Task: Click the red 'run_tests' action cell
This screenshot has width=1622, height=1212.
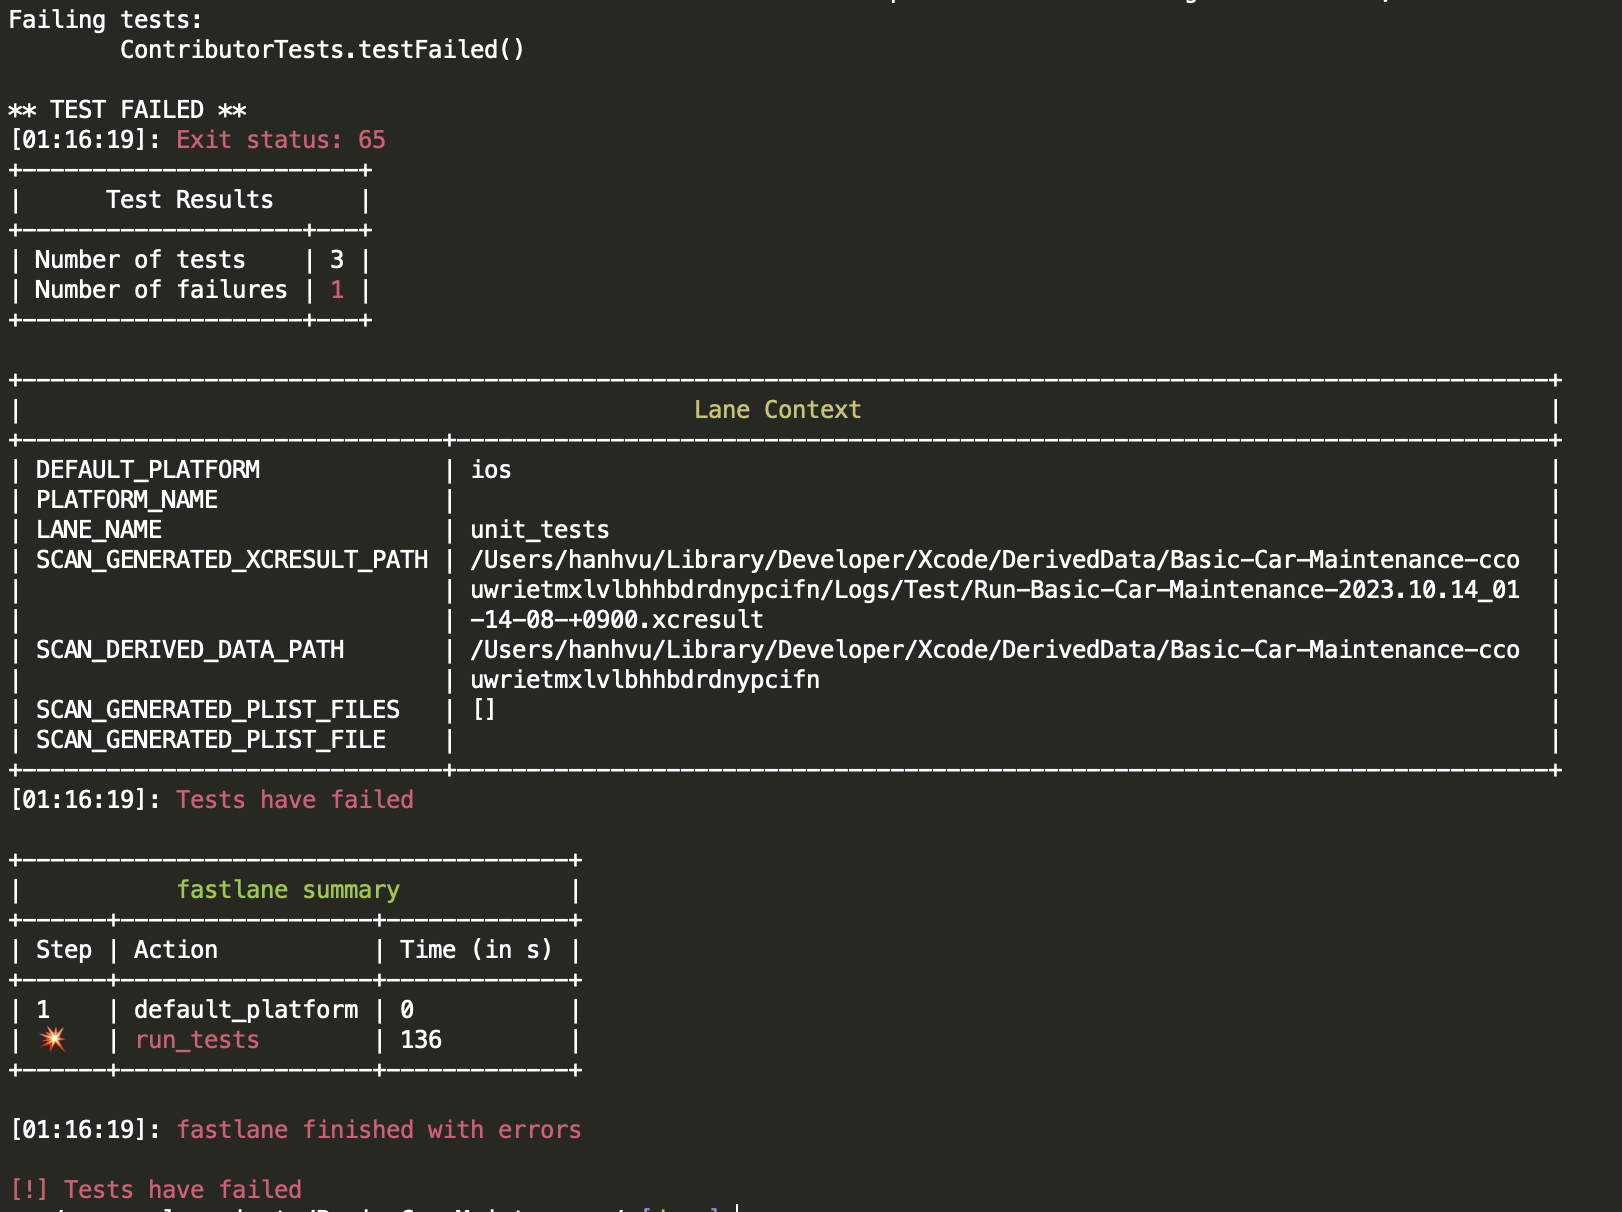Action: pos(197,1040)
